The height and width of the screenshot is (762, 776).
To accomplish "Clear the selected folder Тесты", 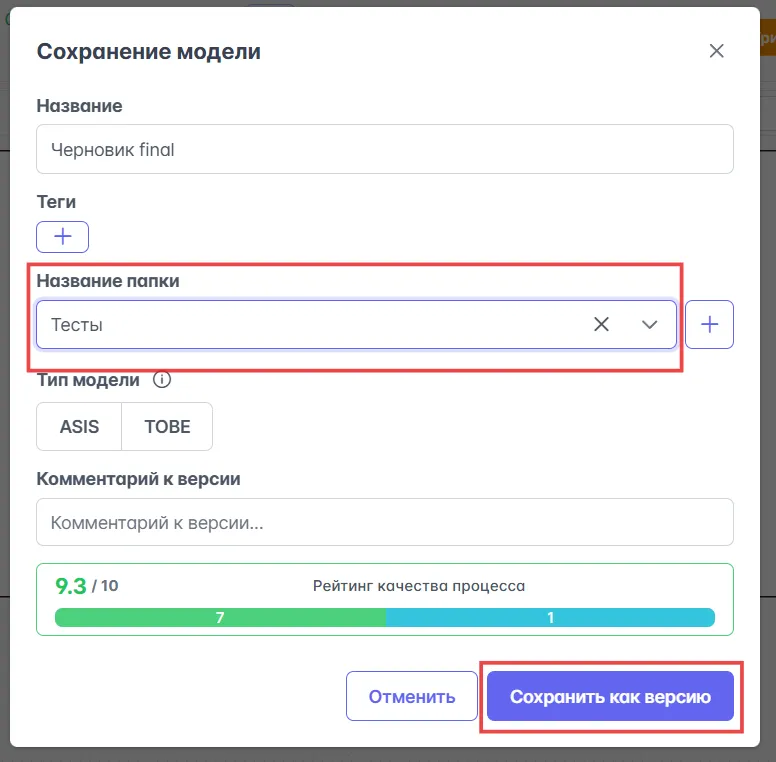I will [601, 324].
